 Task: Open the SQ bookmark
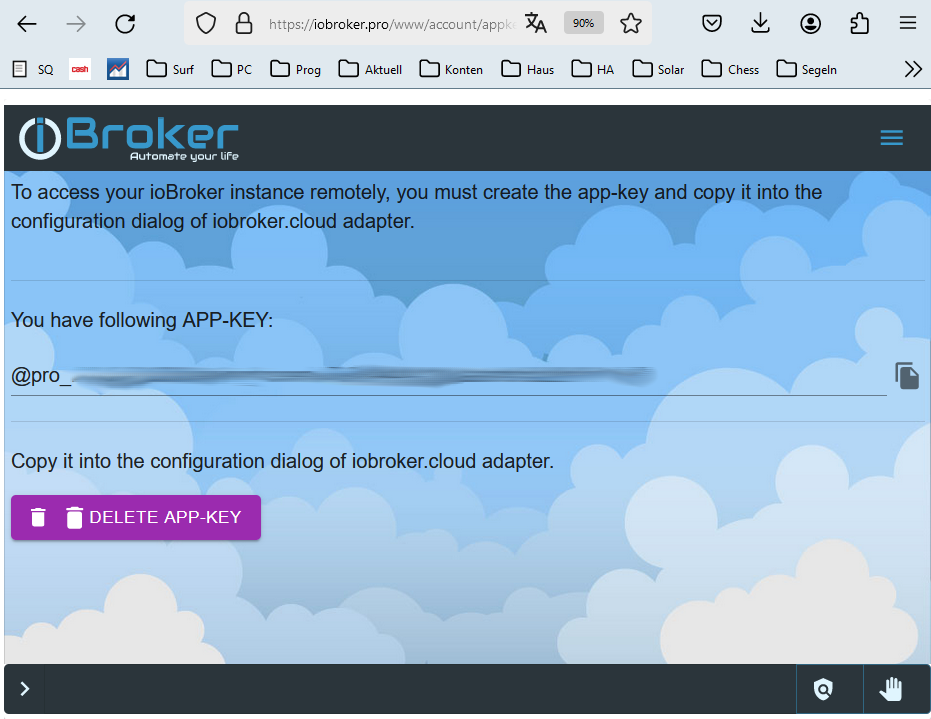(x=33, y=69)
